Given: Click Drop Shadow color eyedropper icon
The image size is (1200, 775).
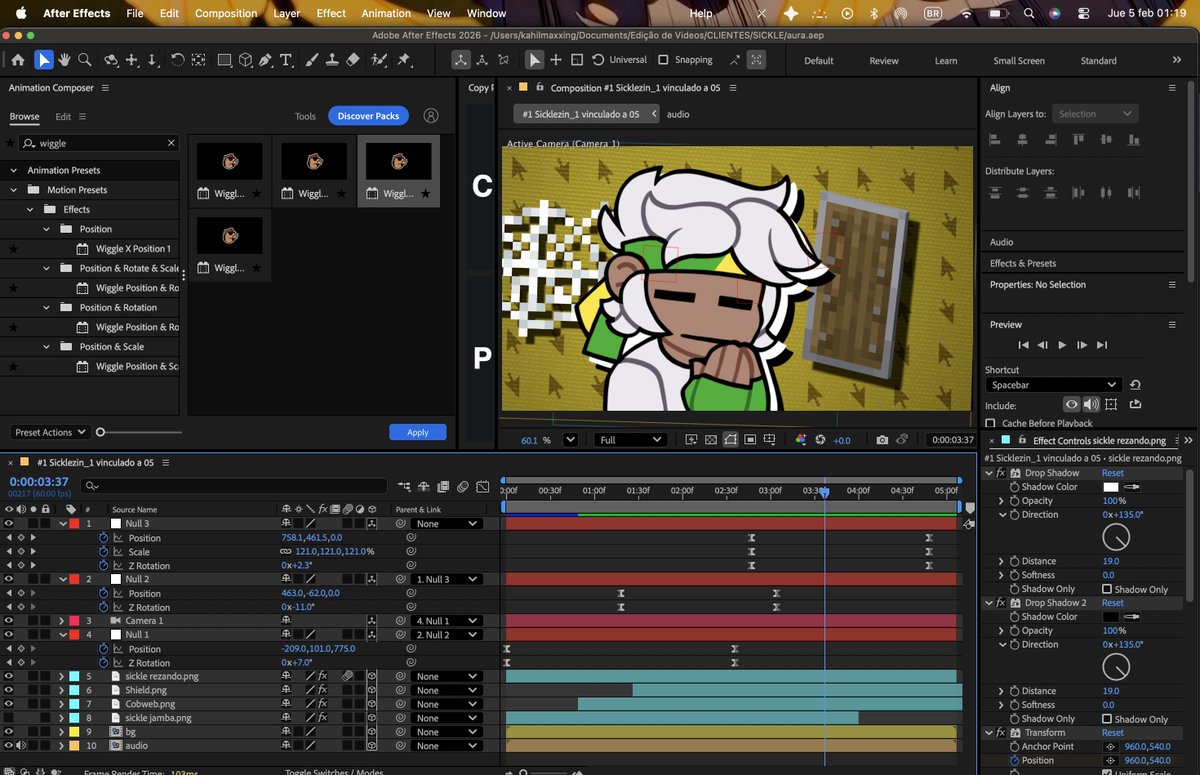Looking at the screenshot, I should click(1132, 487).
